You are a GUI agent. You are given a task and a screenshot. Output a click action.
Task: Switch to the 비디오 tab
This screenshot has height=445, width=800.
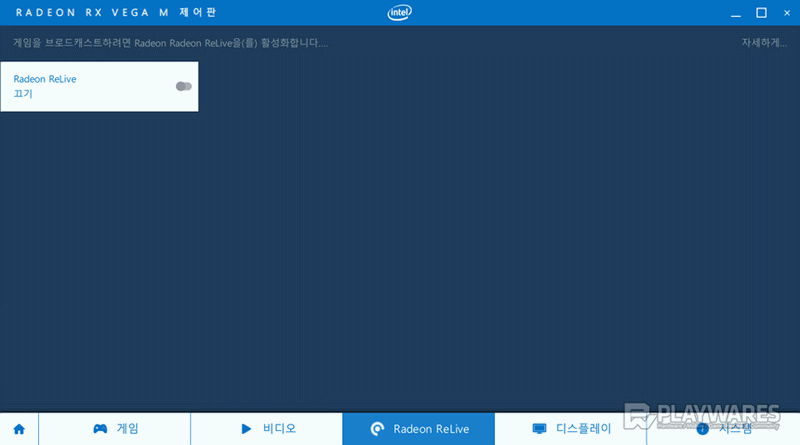tap(279, 429)
